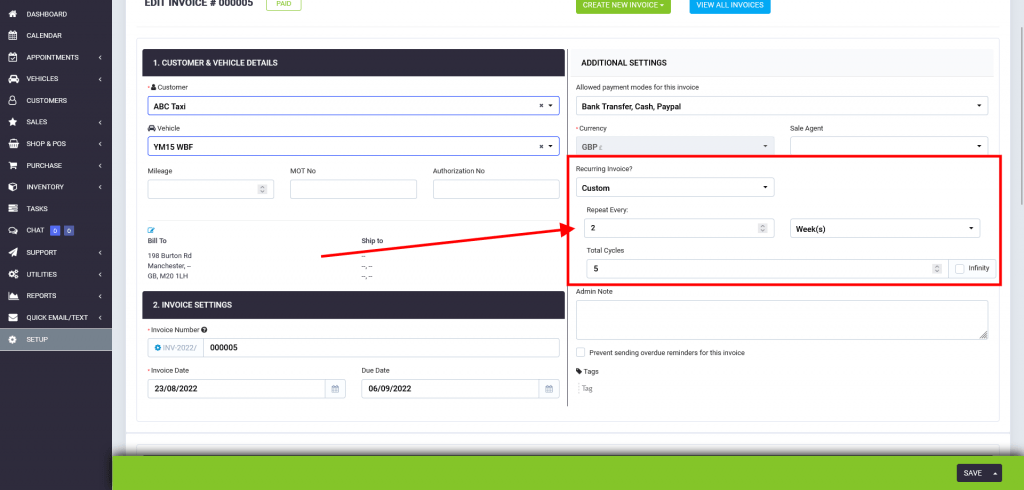Click the Dashboard home icon in sidebar
This screenshot has width=1024, height=490.
pyautogui.click(x=12, y=14)
